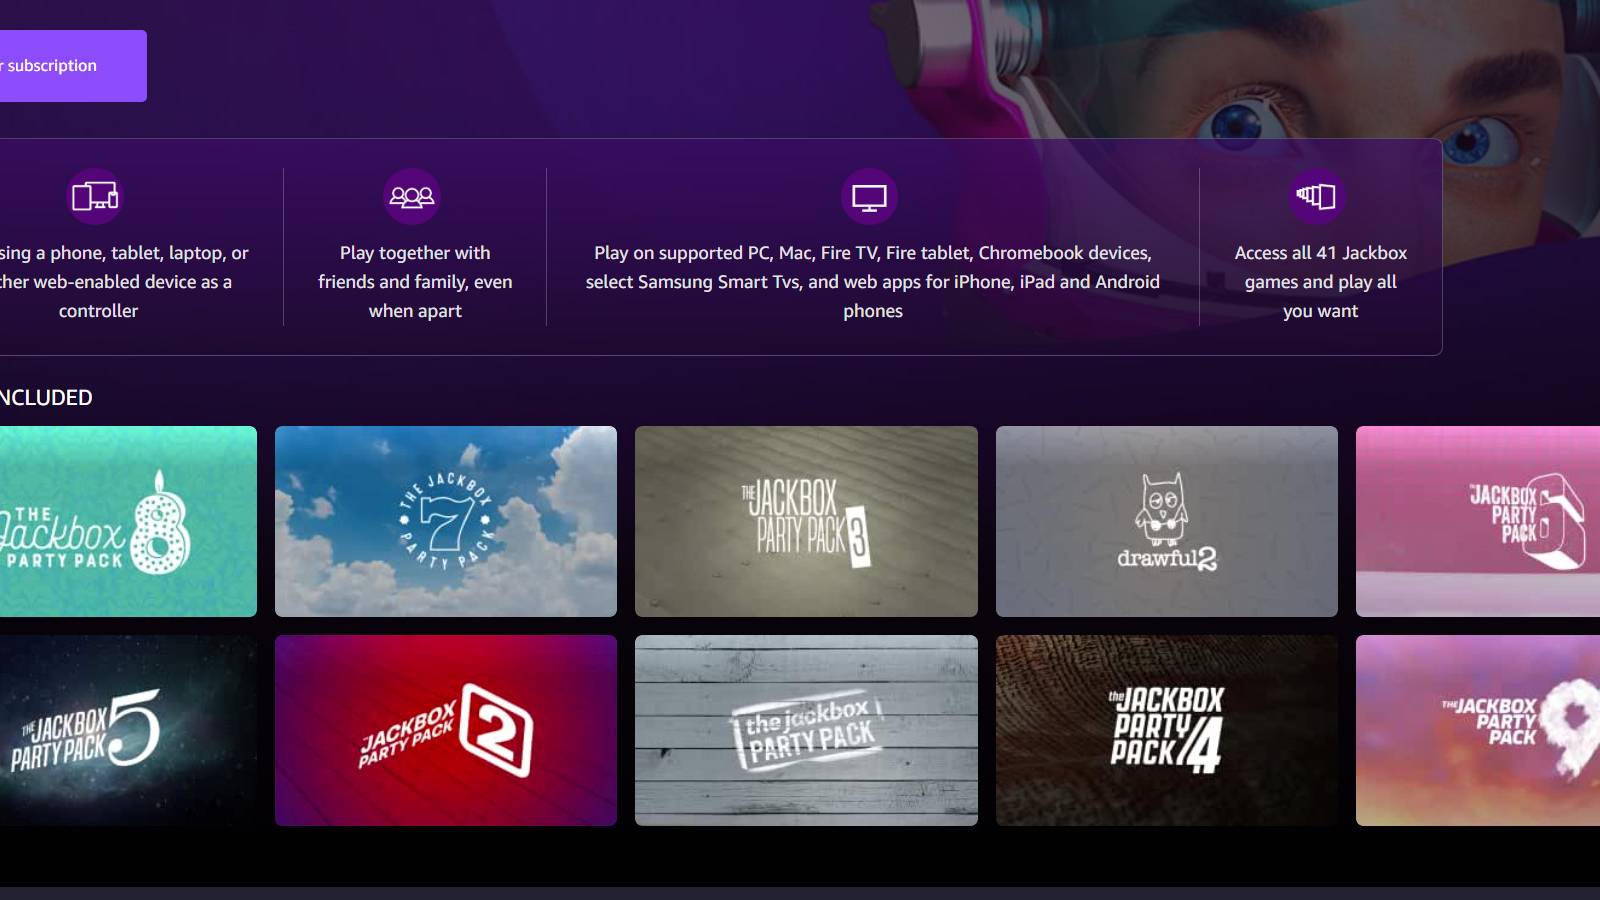
Task: Click the INCLUDED section heading
Action: [46, 398]
